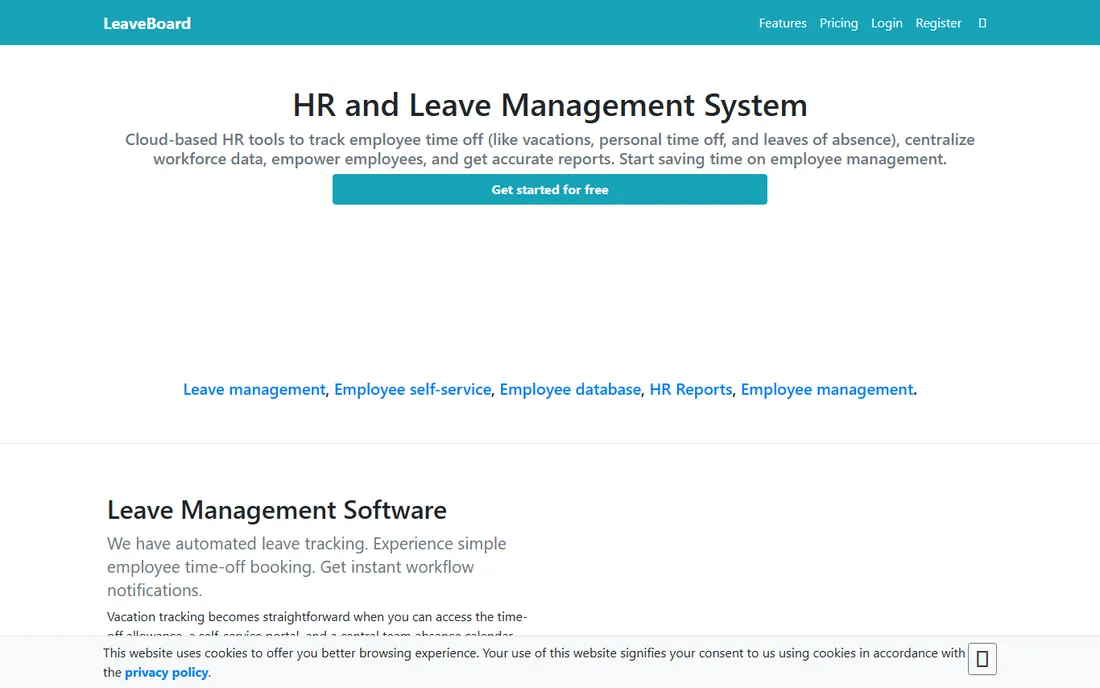Open the Register page

[938, 23]
